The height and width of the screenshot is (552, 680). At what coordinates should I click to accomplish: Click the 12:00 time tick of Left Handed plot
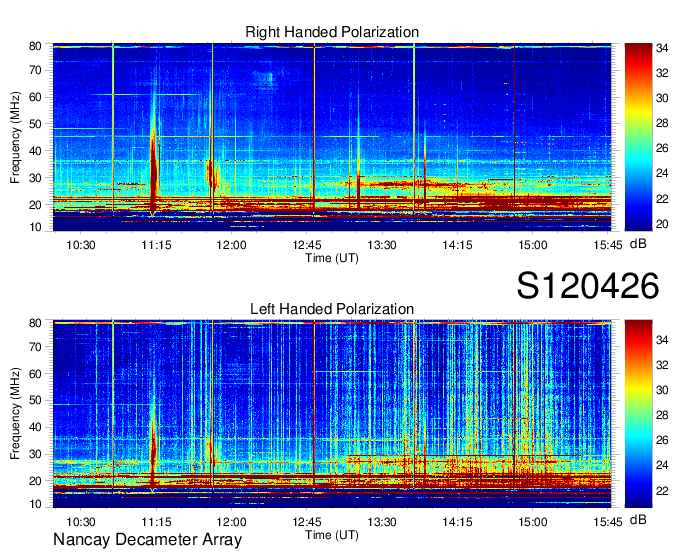click(x=232, y=522)
